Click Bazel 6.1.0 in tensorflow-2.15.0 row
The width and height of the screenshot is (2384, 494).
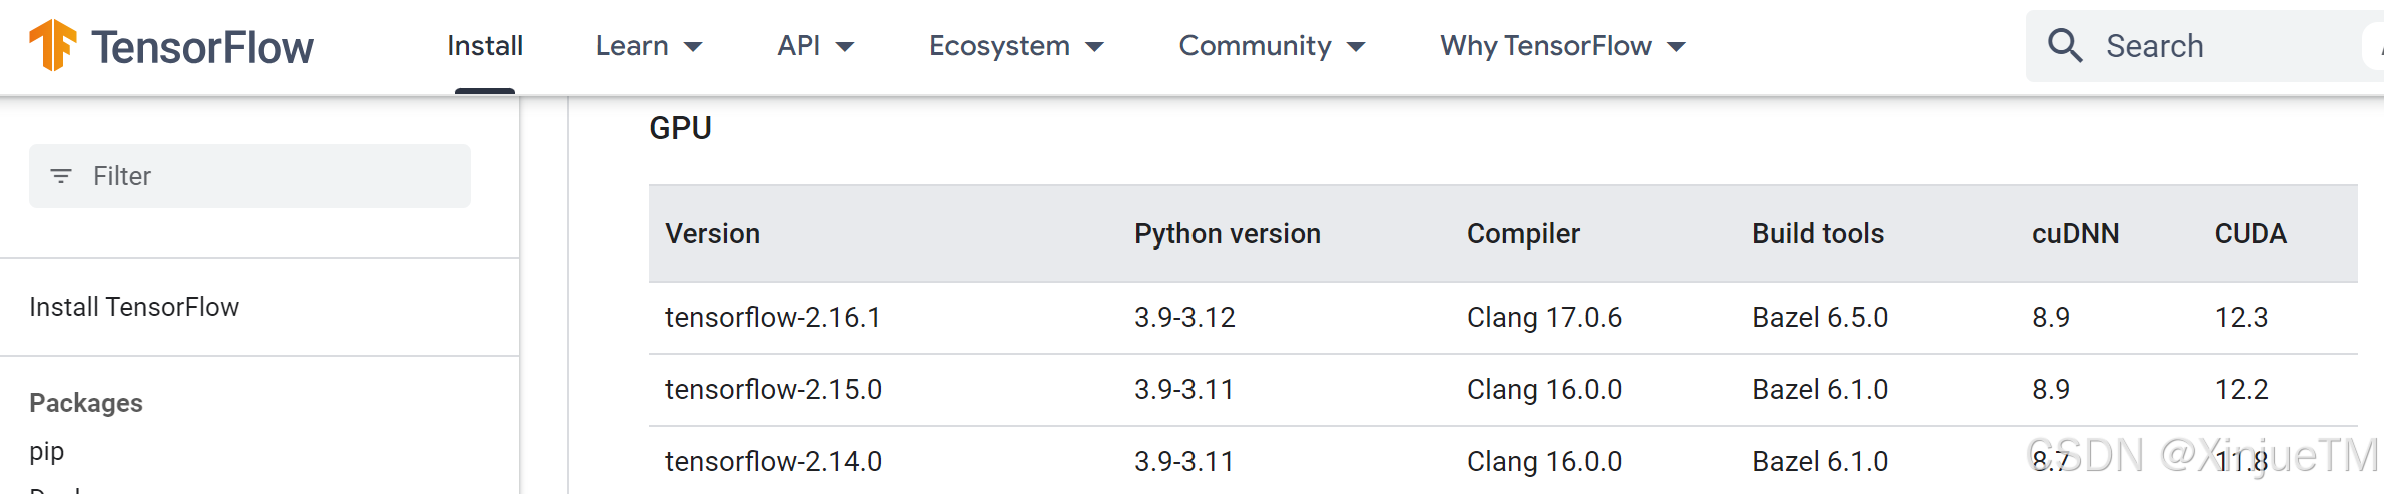(1820, 390)
